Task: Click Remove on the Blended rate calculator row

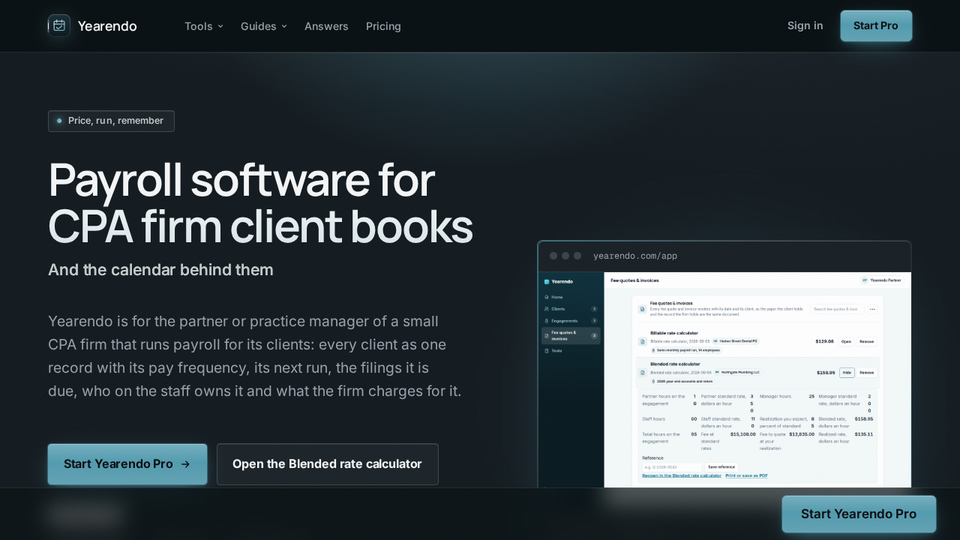Action: point(866,372)
